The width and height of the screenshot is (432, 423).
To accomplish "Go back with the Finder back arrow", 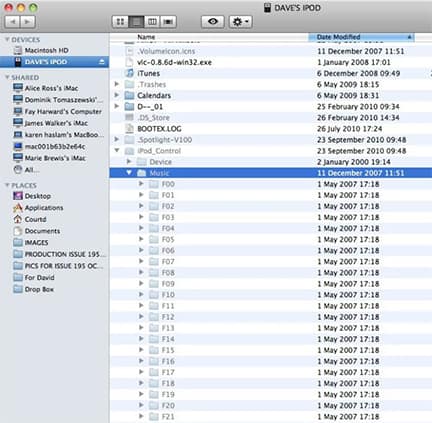I will (12, 22).
